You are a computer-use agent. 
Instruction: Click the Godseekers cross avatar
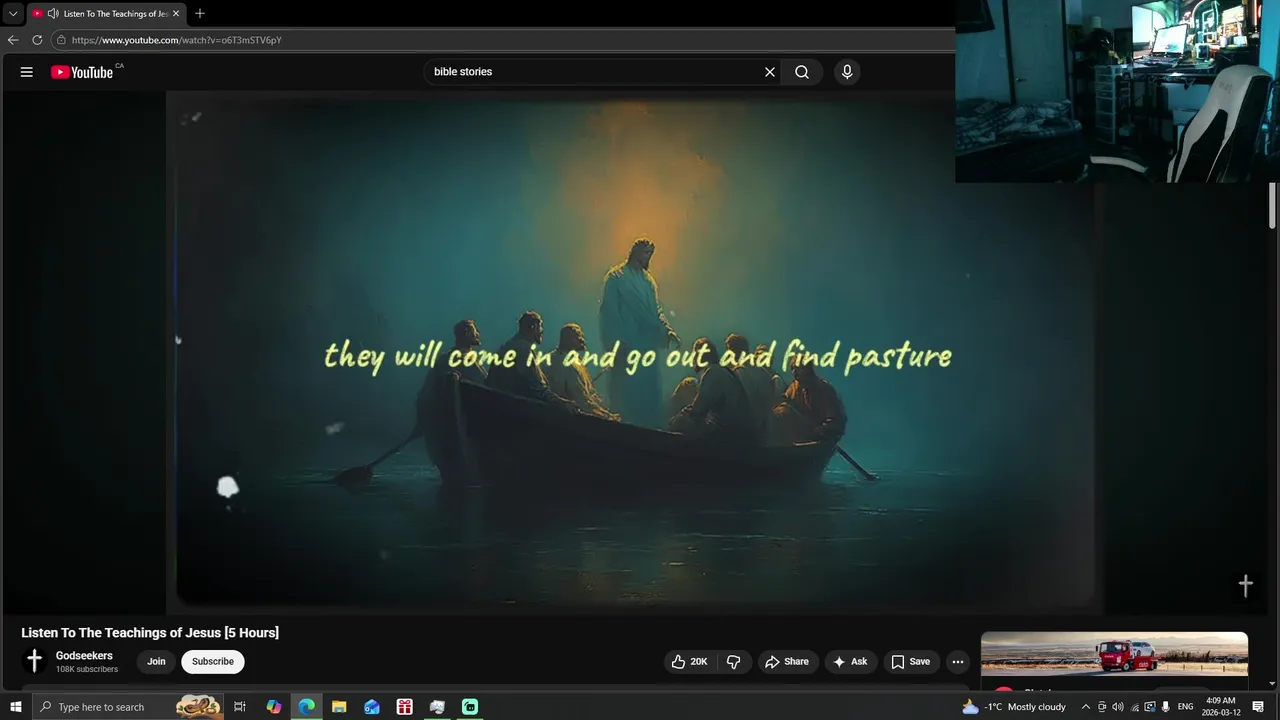[x=34, y=661]
